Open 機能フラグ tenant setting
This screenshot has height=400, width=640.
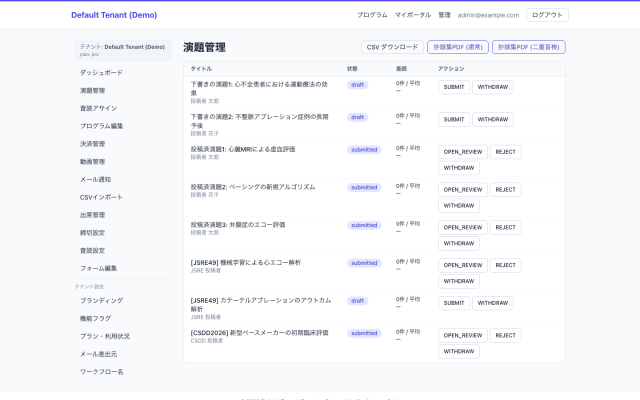[x=123, y=318]
